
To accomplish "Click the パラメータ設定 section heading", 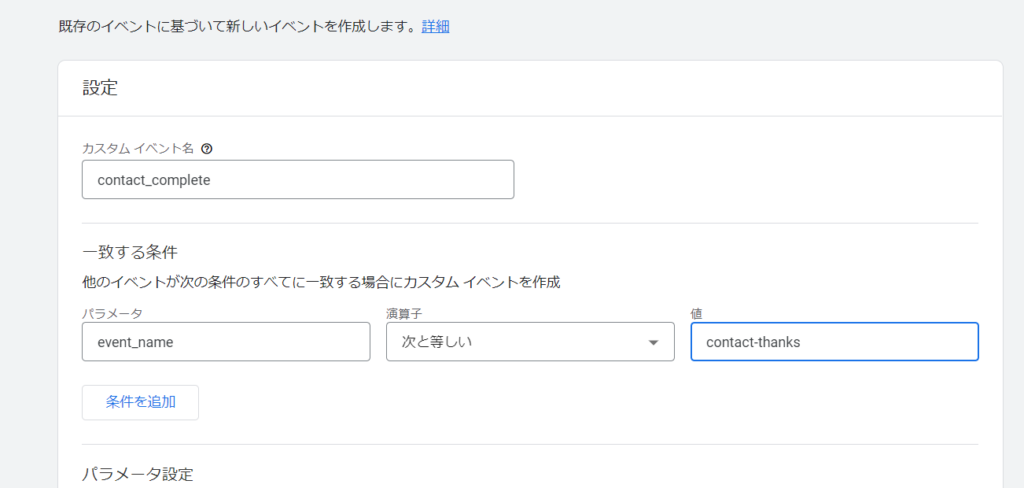I will (x=137, y=473).
